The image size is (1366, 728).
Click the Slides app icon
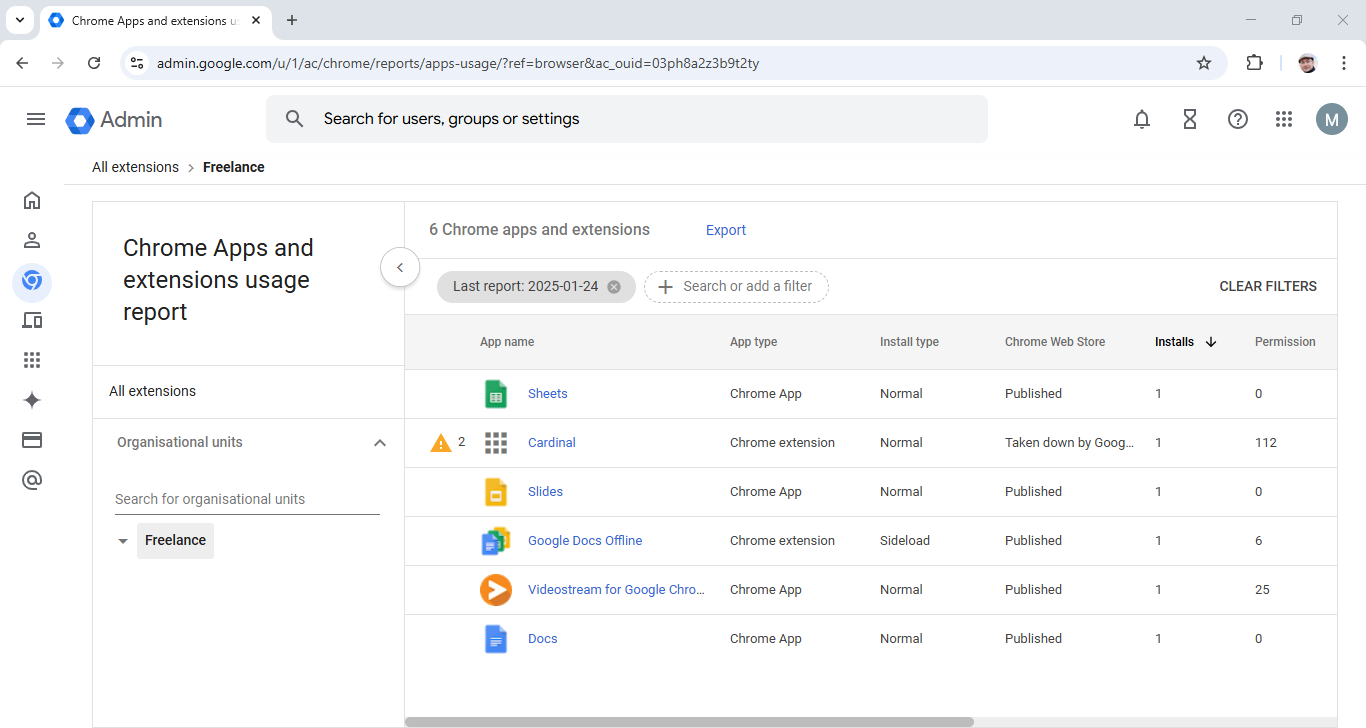point(496,492)
